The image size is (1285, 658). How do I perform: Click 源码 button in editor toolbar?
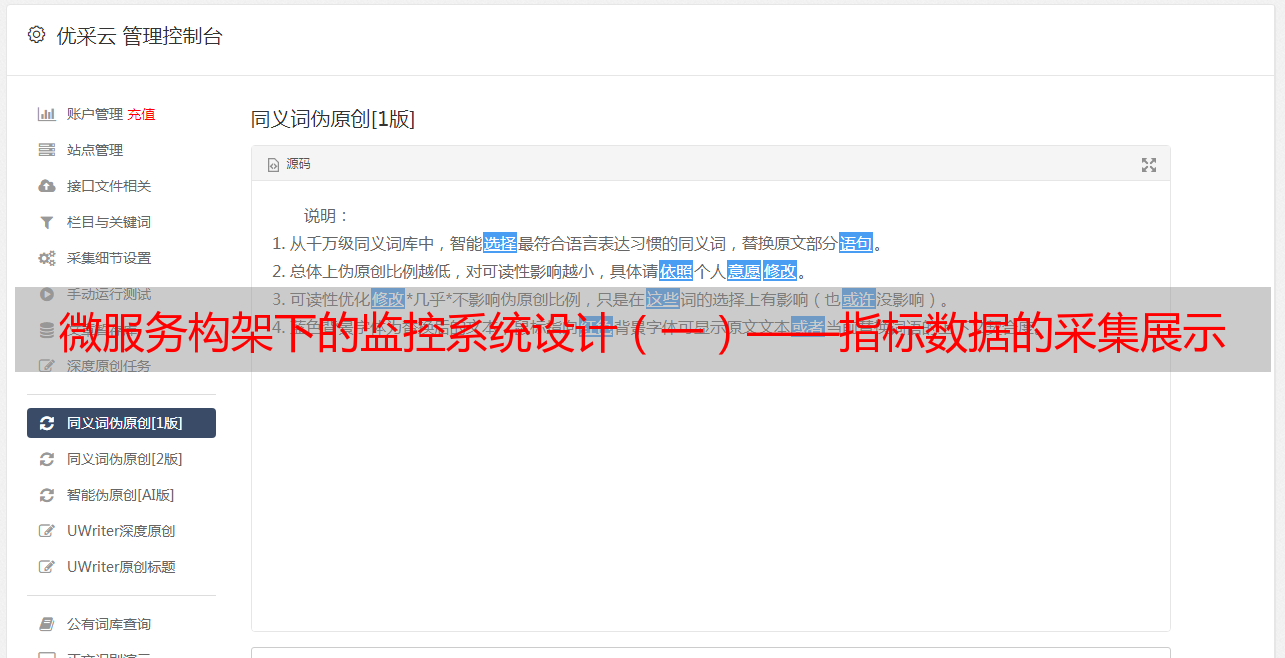[289, 164]
